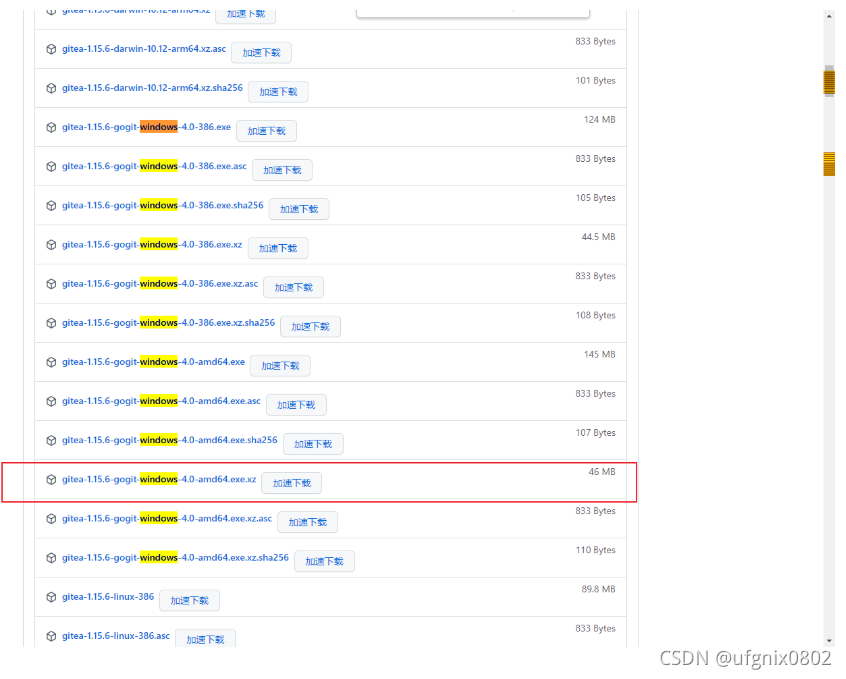The width and height of the screenshot is (846, 679).
Task: Click the '145 MB' size text
Action: click(599, 355)
